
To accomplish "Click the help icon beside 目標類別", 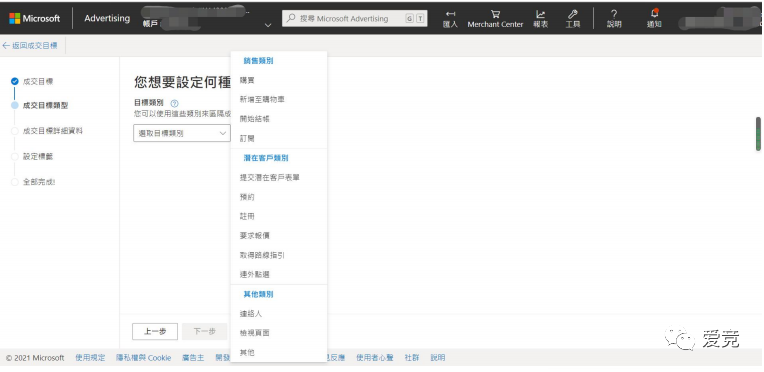I will pos(174,103).
